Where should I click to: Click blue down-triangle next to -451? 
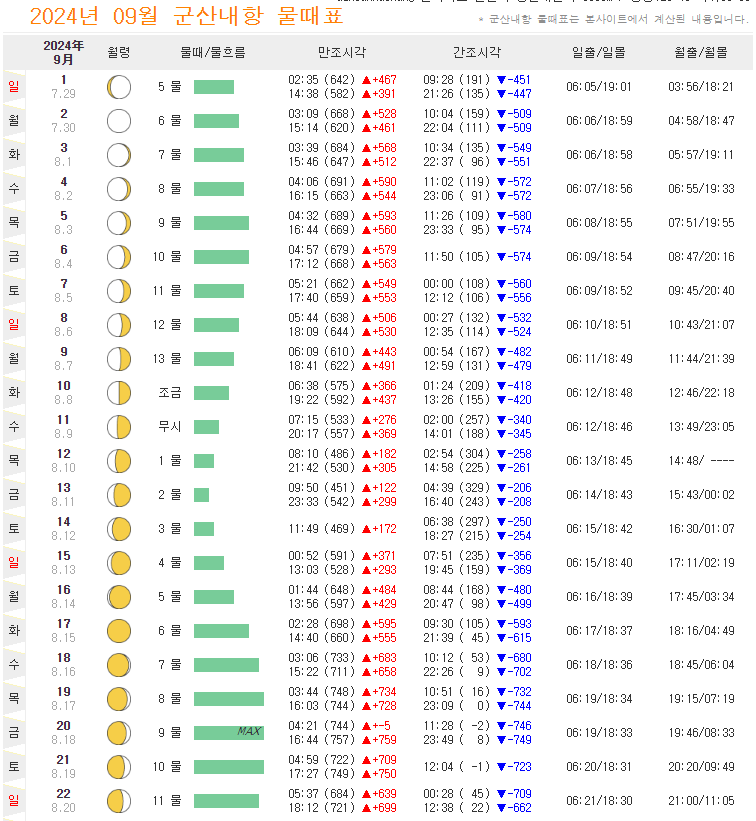click(502, 80)
